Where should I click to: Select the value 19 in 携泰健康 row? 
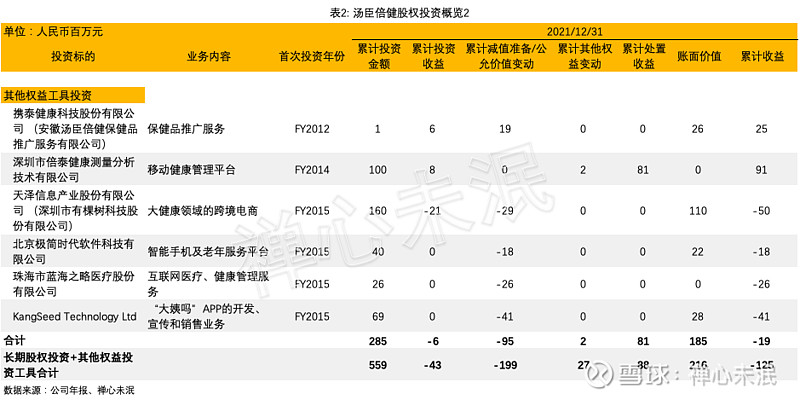coord(504,129)
